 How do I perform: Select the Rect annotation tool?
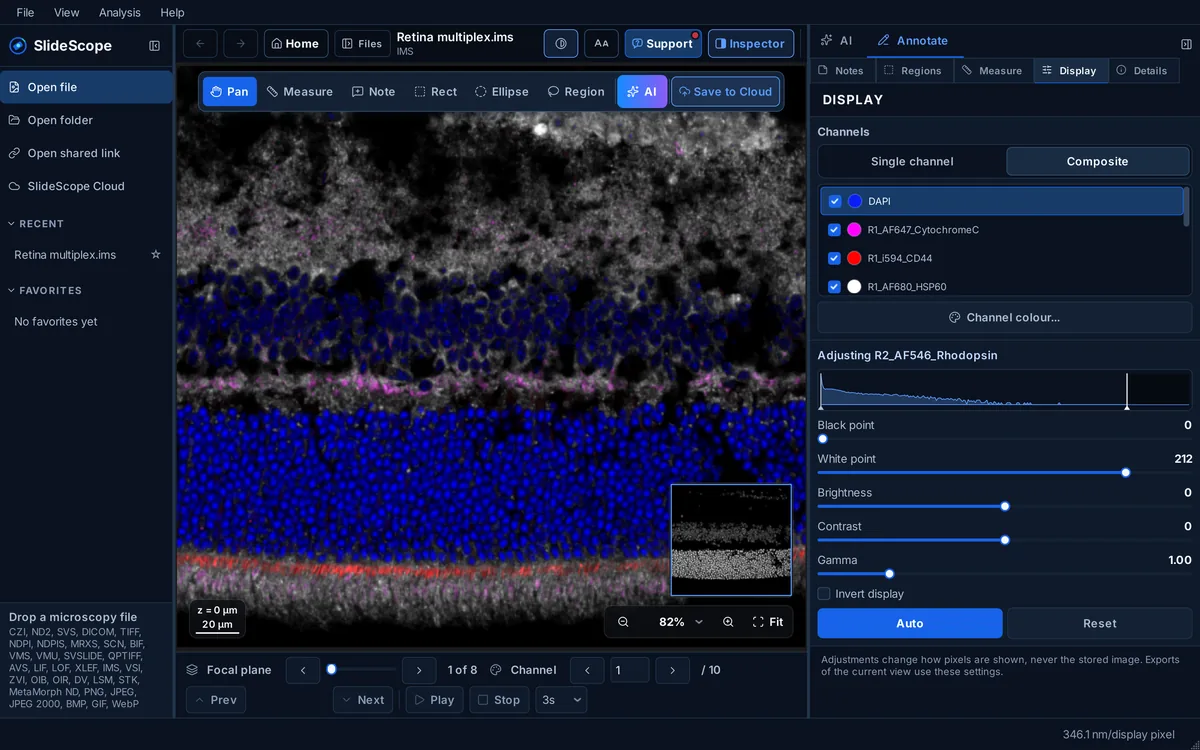click(x=436, y=92)
